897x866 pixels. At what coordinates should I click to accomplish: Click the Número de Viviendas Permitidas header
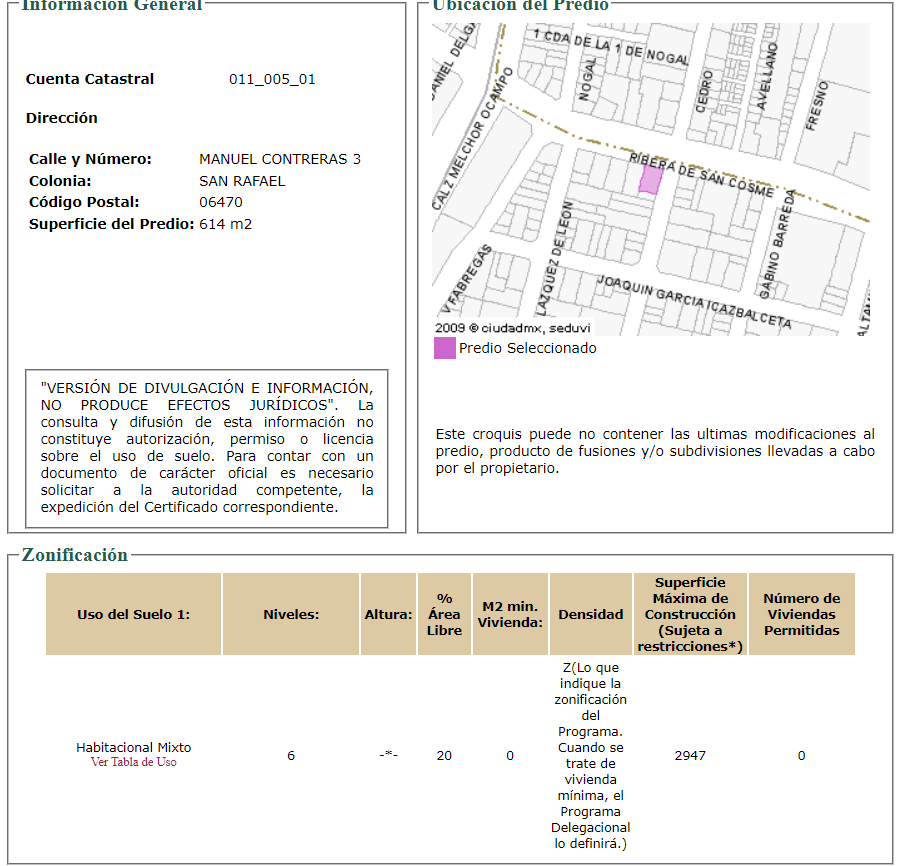(801, 614)
